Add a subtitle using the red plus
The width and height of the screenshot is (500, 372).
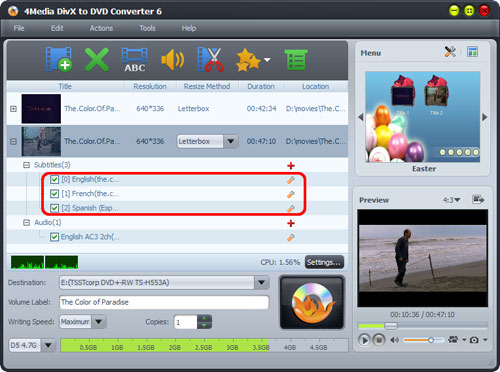(291, 166)
